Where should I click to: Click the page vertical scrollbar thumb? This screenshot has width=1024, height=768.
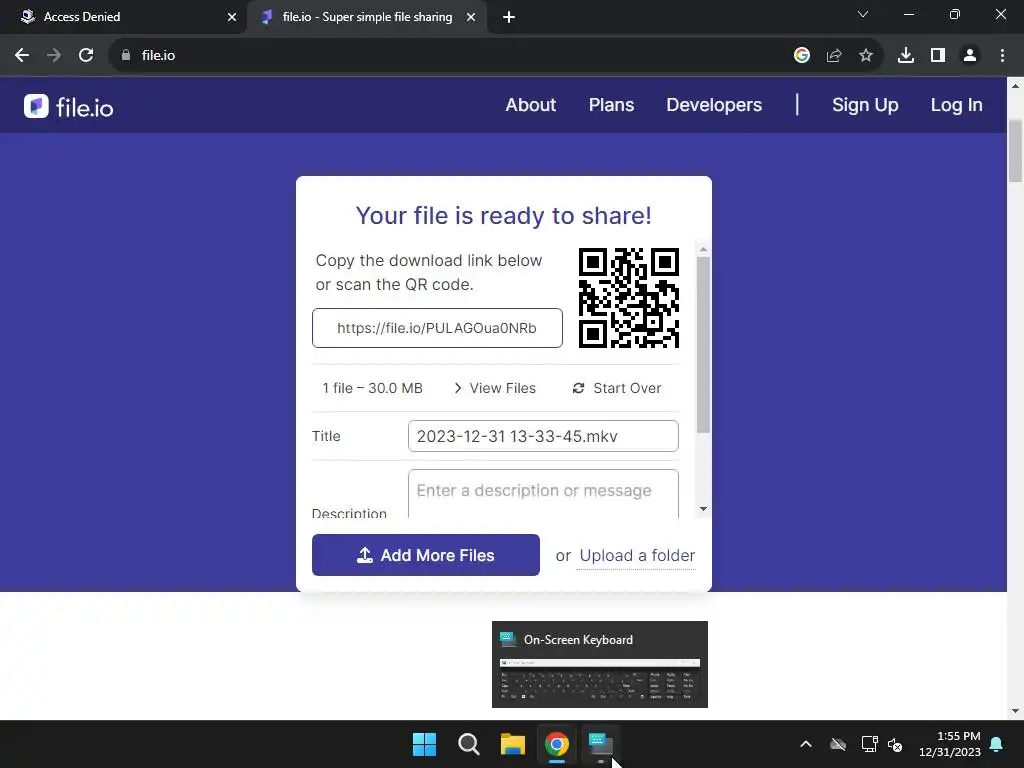coord(1015,150)
